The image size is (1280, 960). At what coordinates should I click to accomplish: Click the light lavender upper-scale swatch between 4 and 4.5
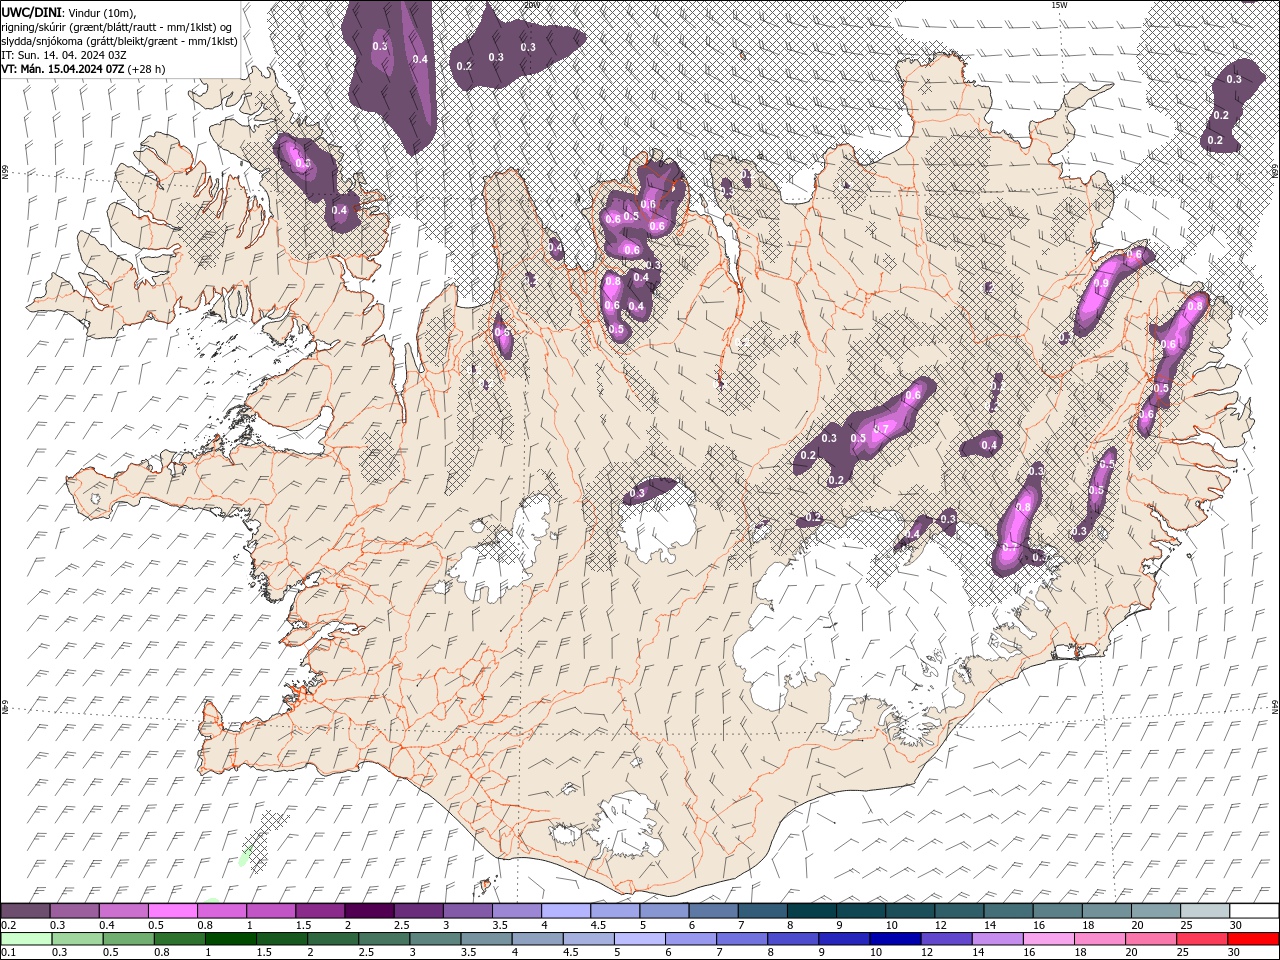click(566, 911)
